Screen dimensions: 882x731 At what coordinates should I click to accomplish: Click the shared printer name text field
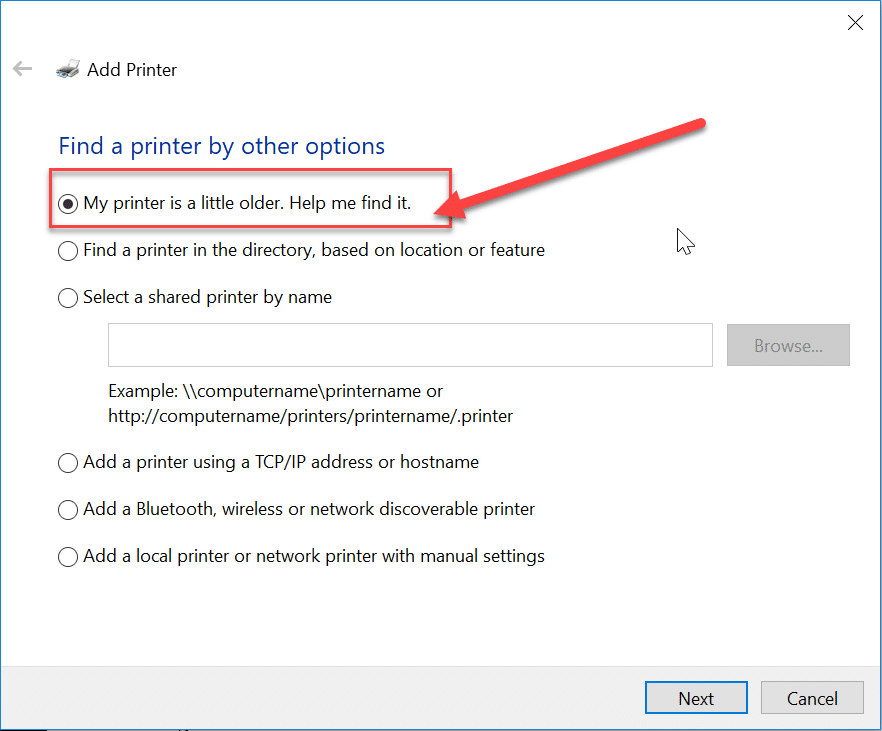[410, 345]
